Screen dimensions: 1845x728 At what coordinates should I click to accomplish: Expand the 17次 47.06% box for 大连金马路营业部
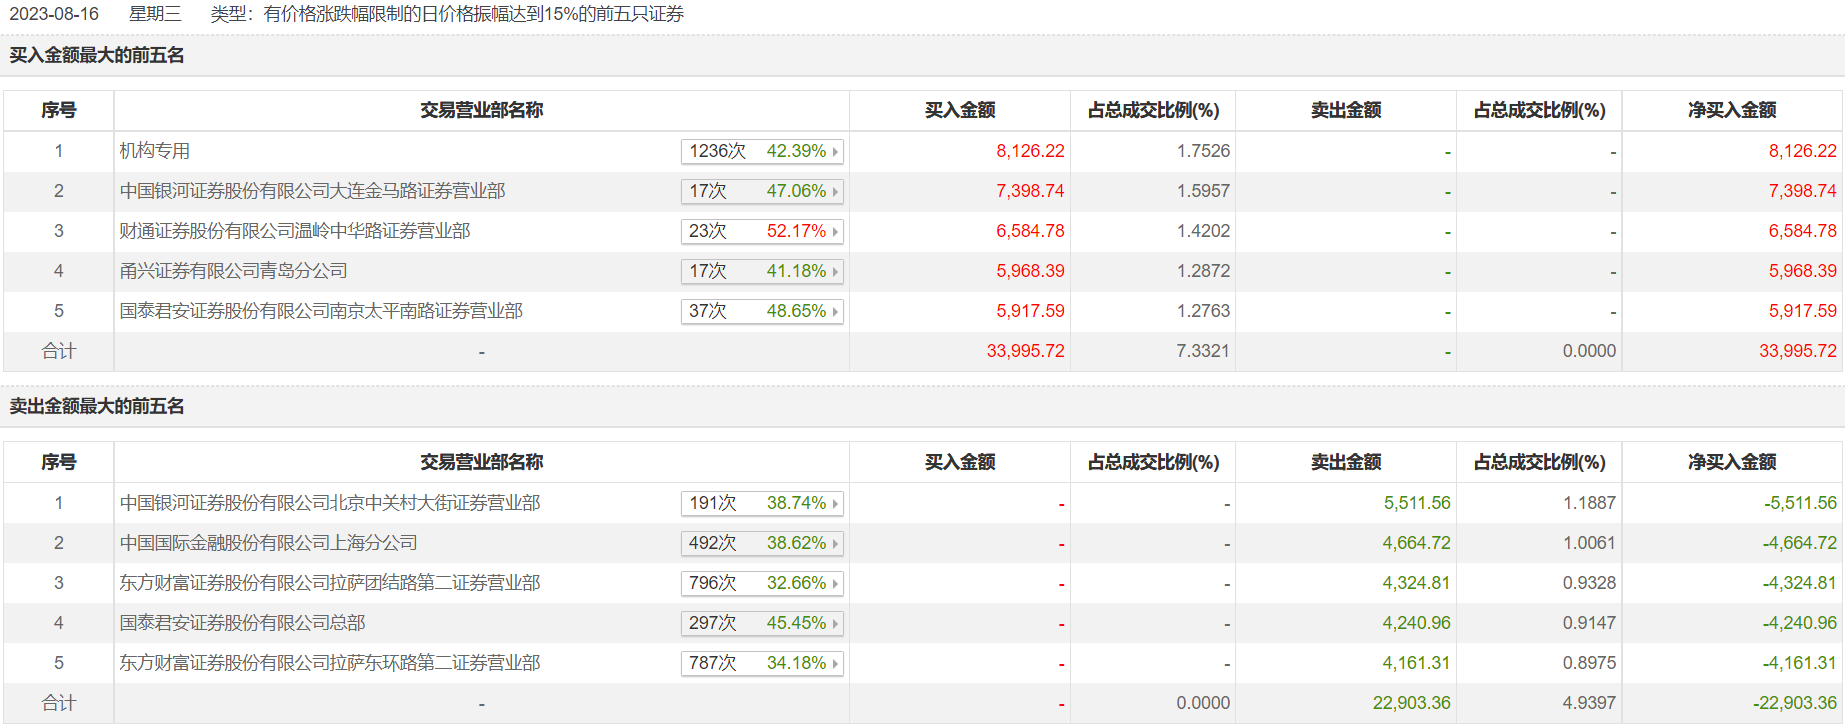[762, 191]
